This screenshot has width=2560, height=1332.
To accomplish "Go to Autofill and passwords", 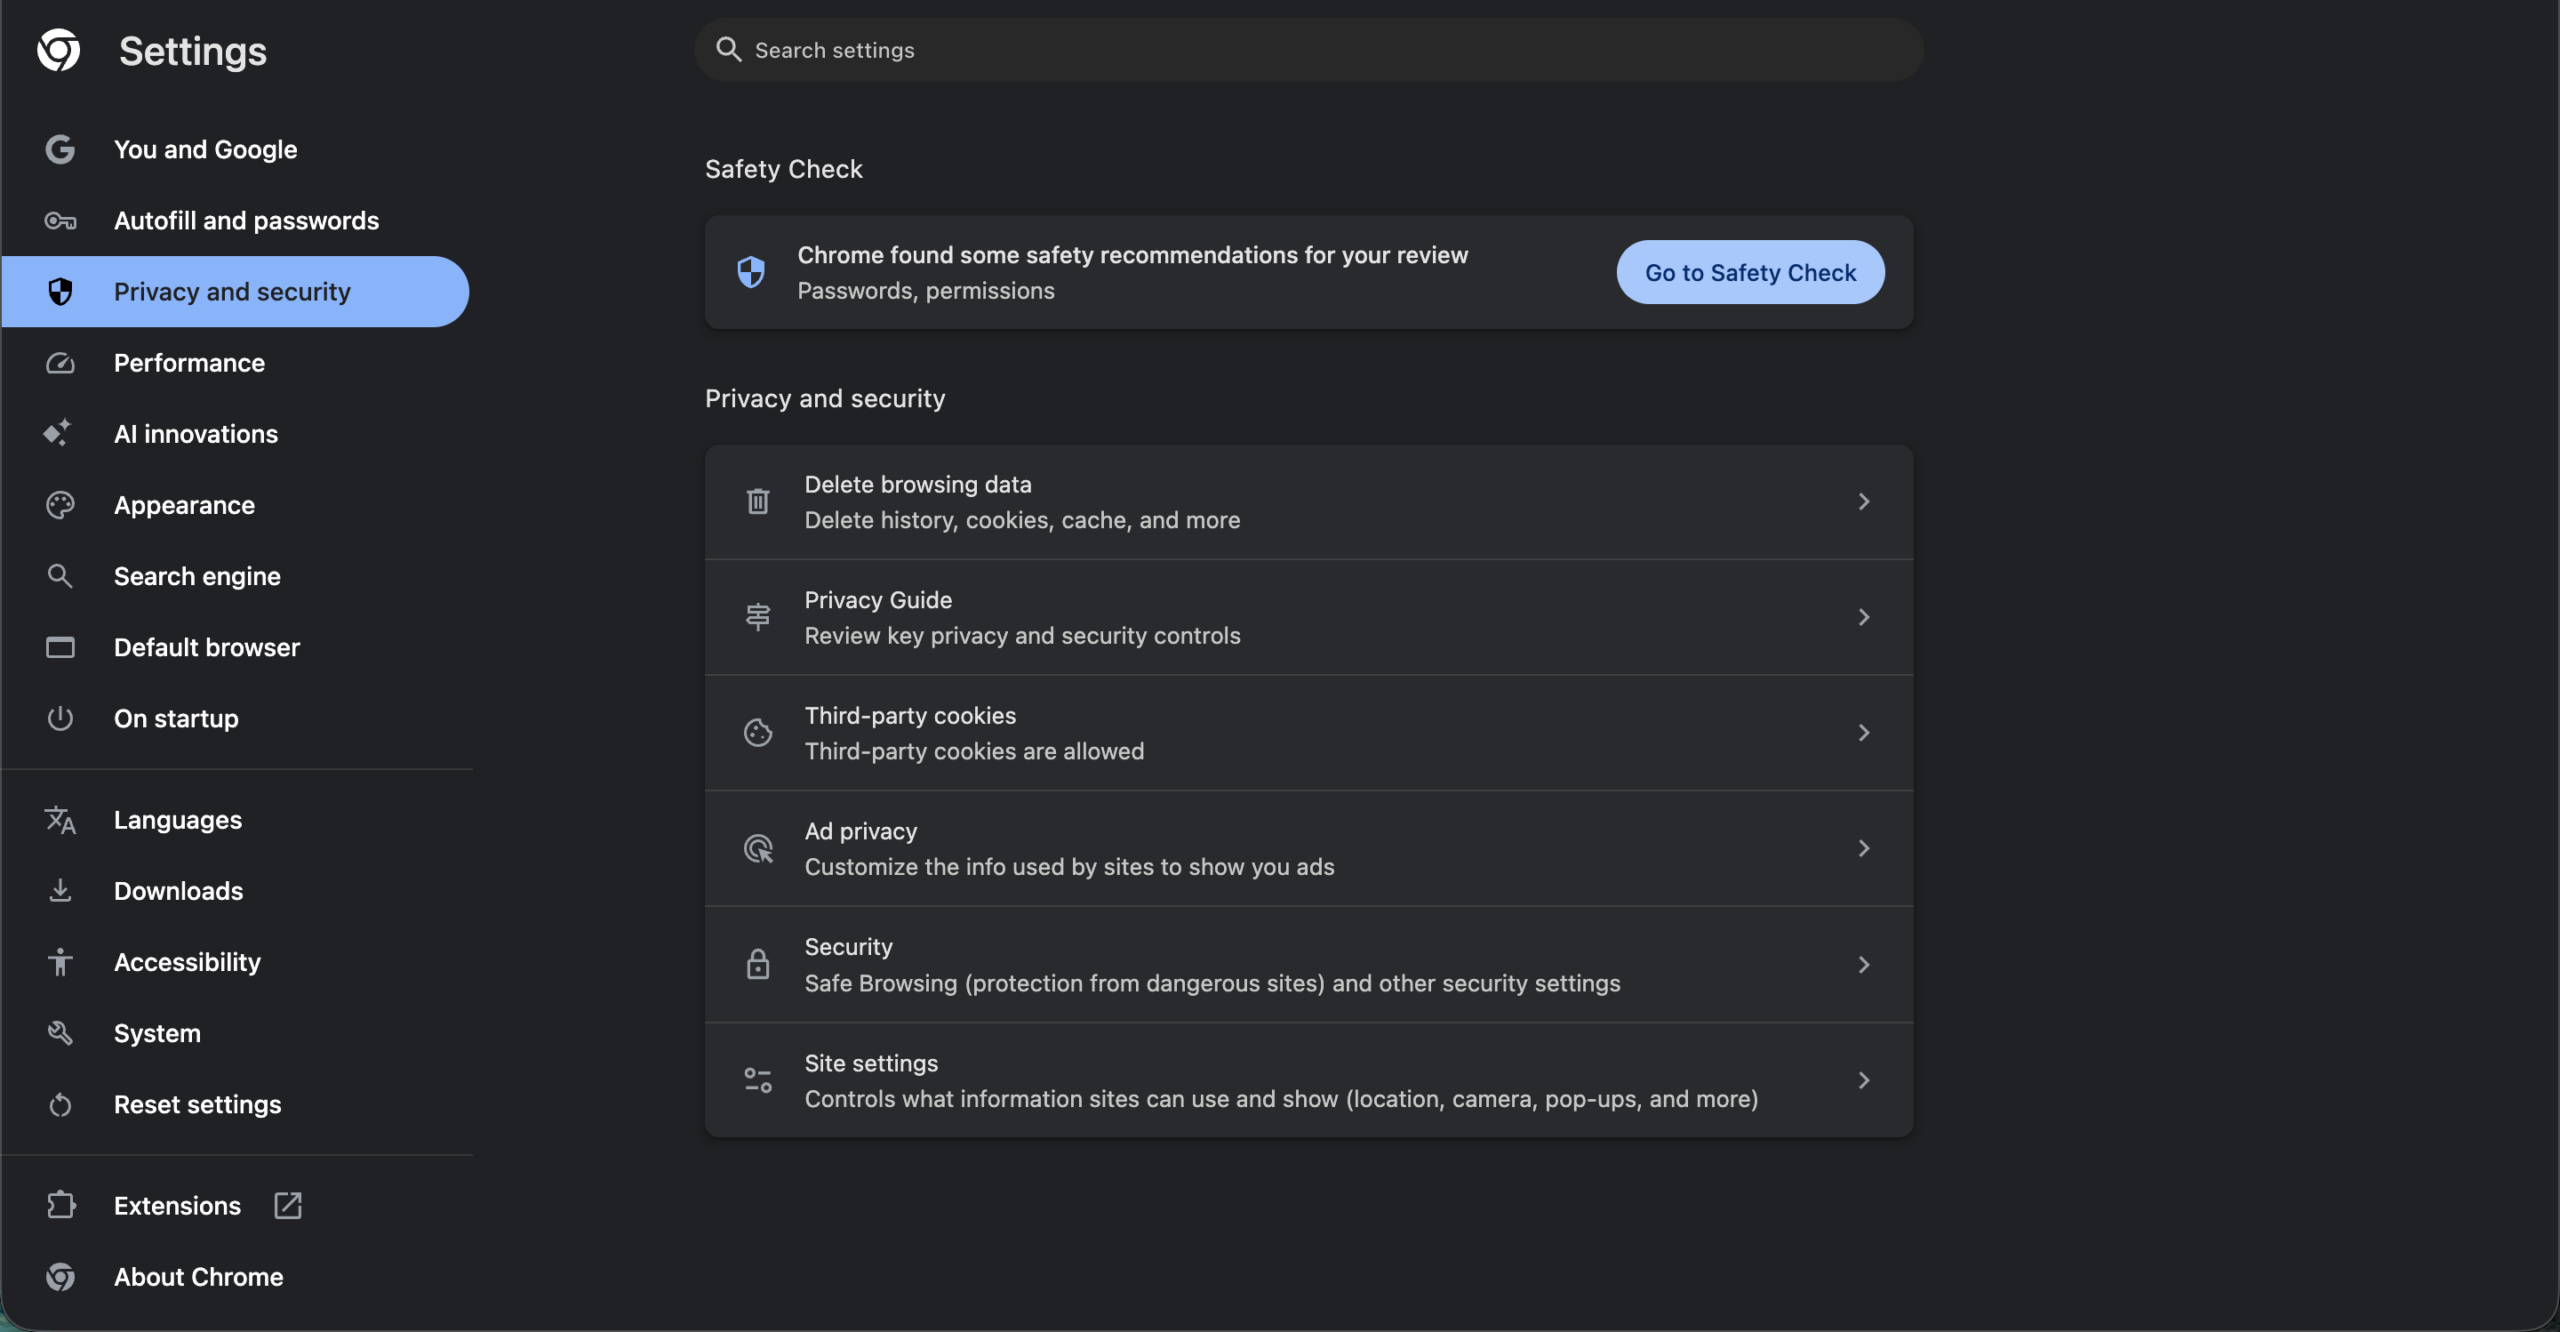I will point(236,220).
